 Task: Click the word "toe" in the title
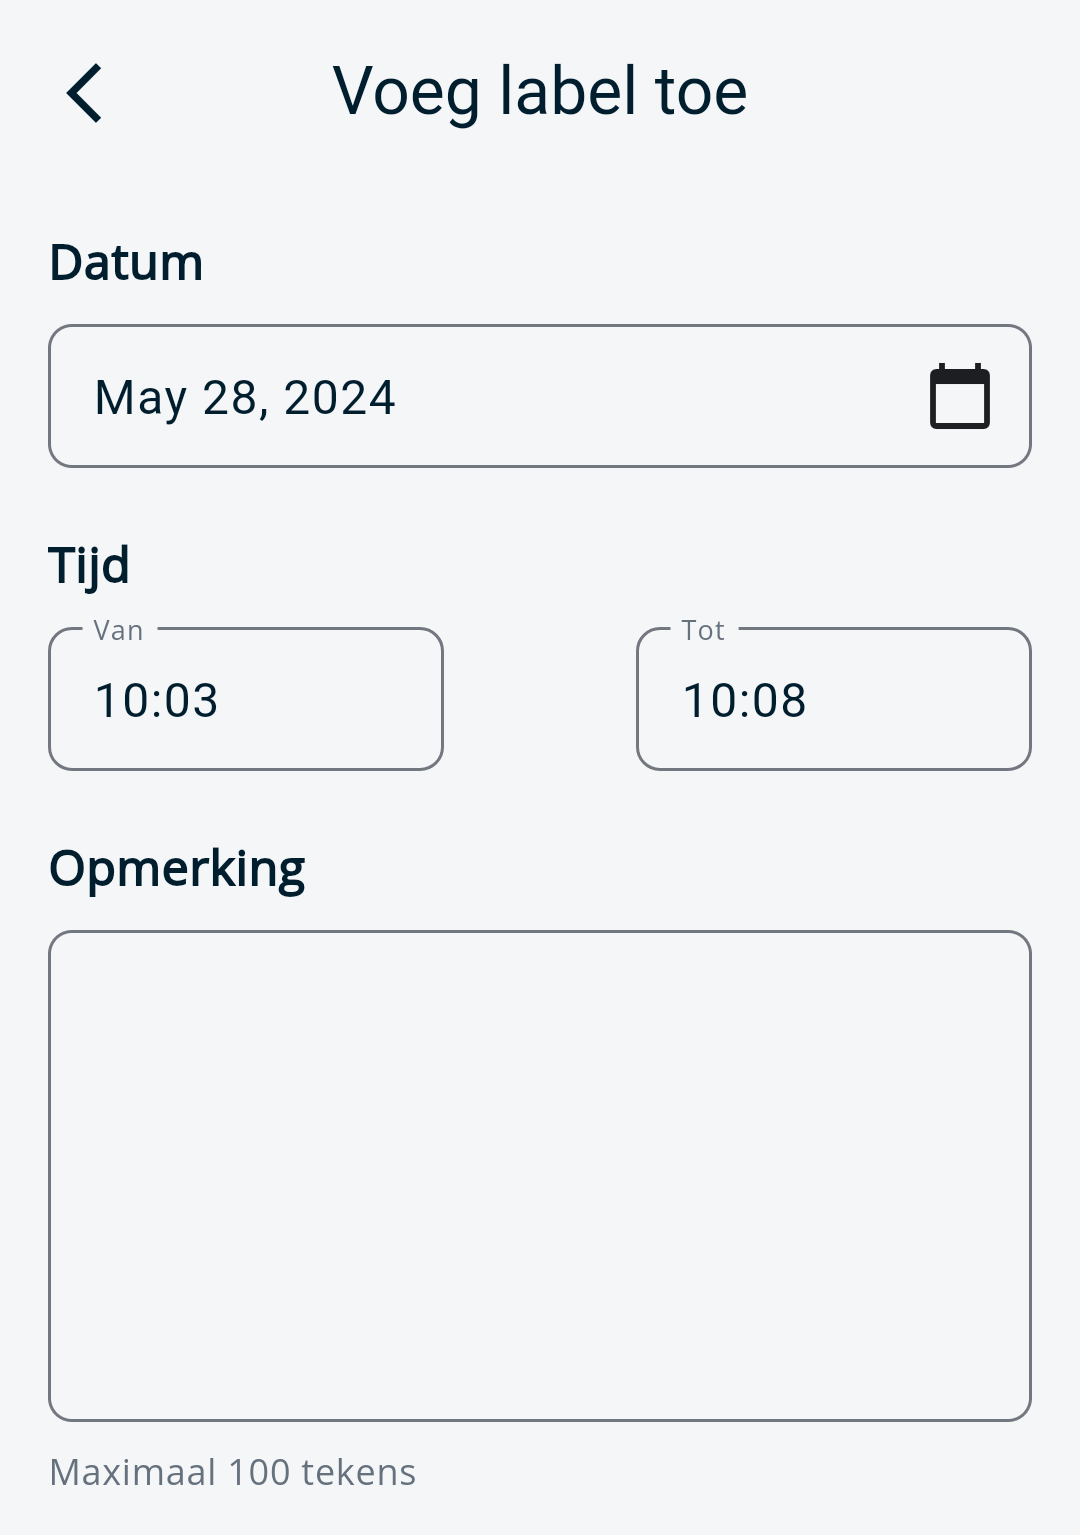(701, 91)
